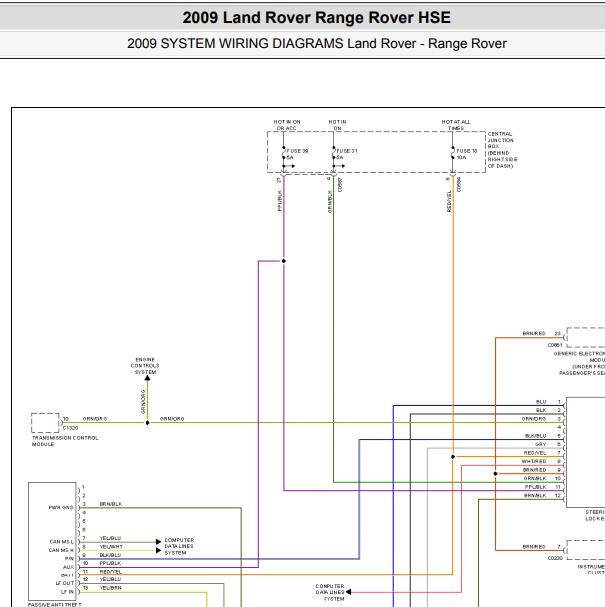The image size is (605, 607).
Task: Click the 'FUSE 18' label
Action: coord(467,151)
